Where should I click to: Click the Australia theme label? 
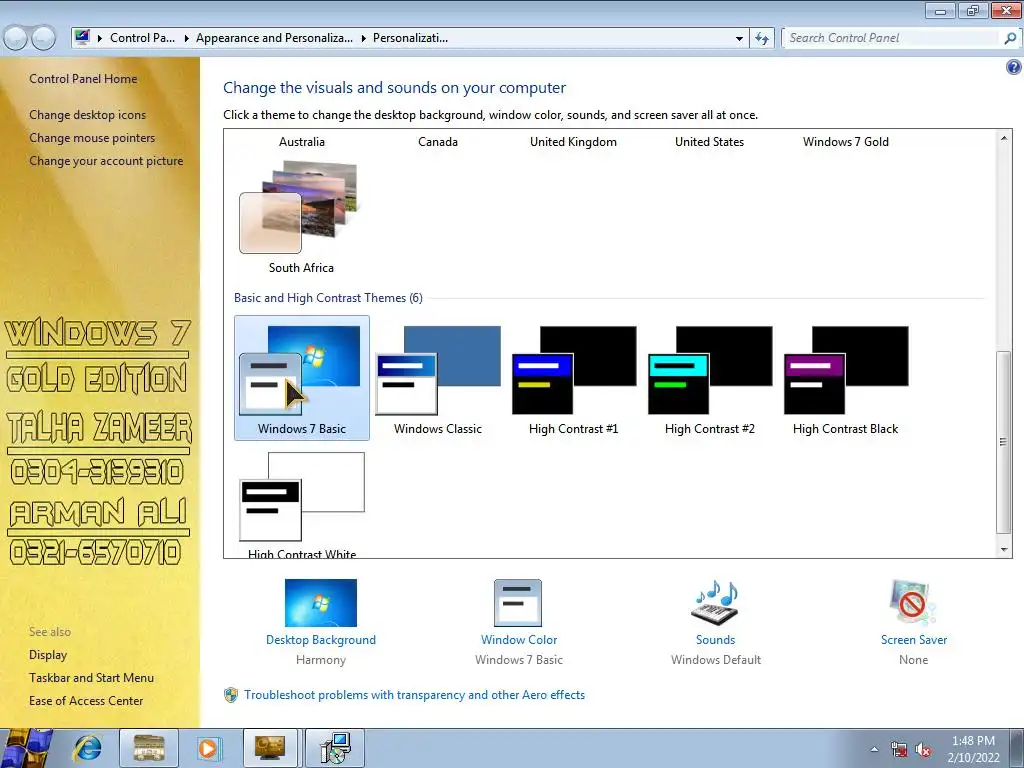point(302,142)
